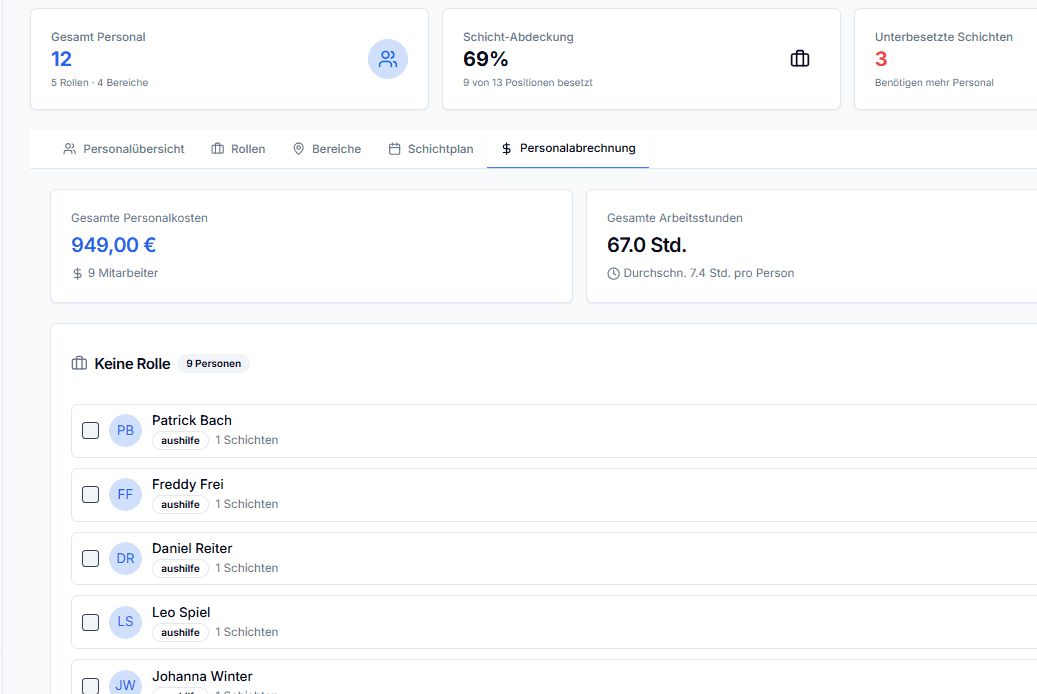
Task: Check the box for Patrick Bach
Action: (91, 431)
